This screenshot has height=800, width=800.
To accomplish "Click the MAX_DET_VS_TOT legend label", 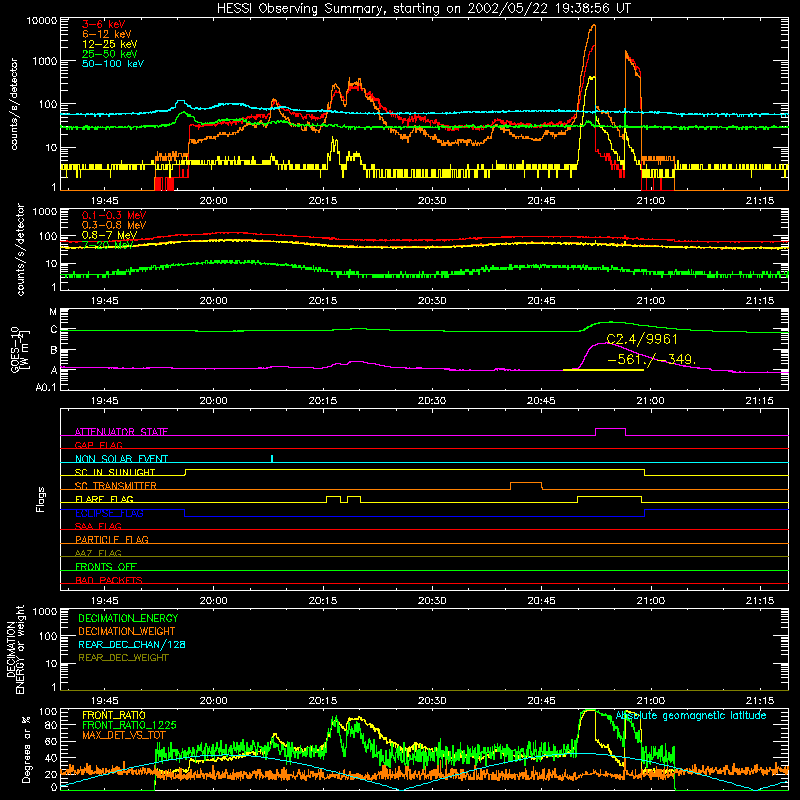I will pos(124,735).
